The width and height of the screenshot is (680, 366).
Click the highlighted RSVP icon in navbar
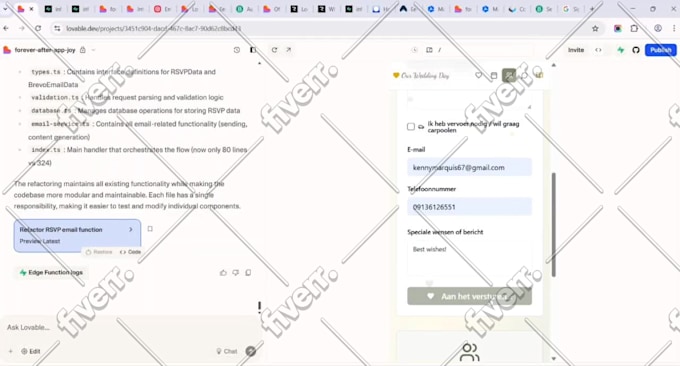[x=509, y=75]
